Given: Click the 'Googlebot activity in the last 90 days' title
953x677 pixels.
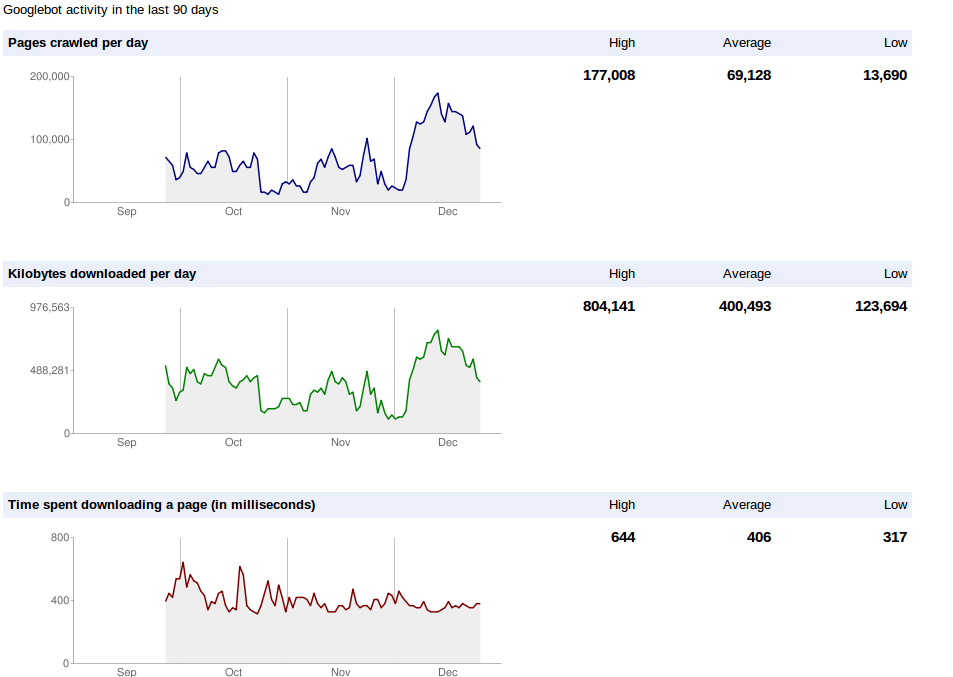Looking at the screenshot, I should click(x=111, y=10).
